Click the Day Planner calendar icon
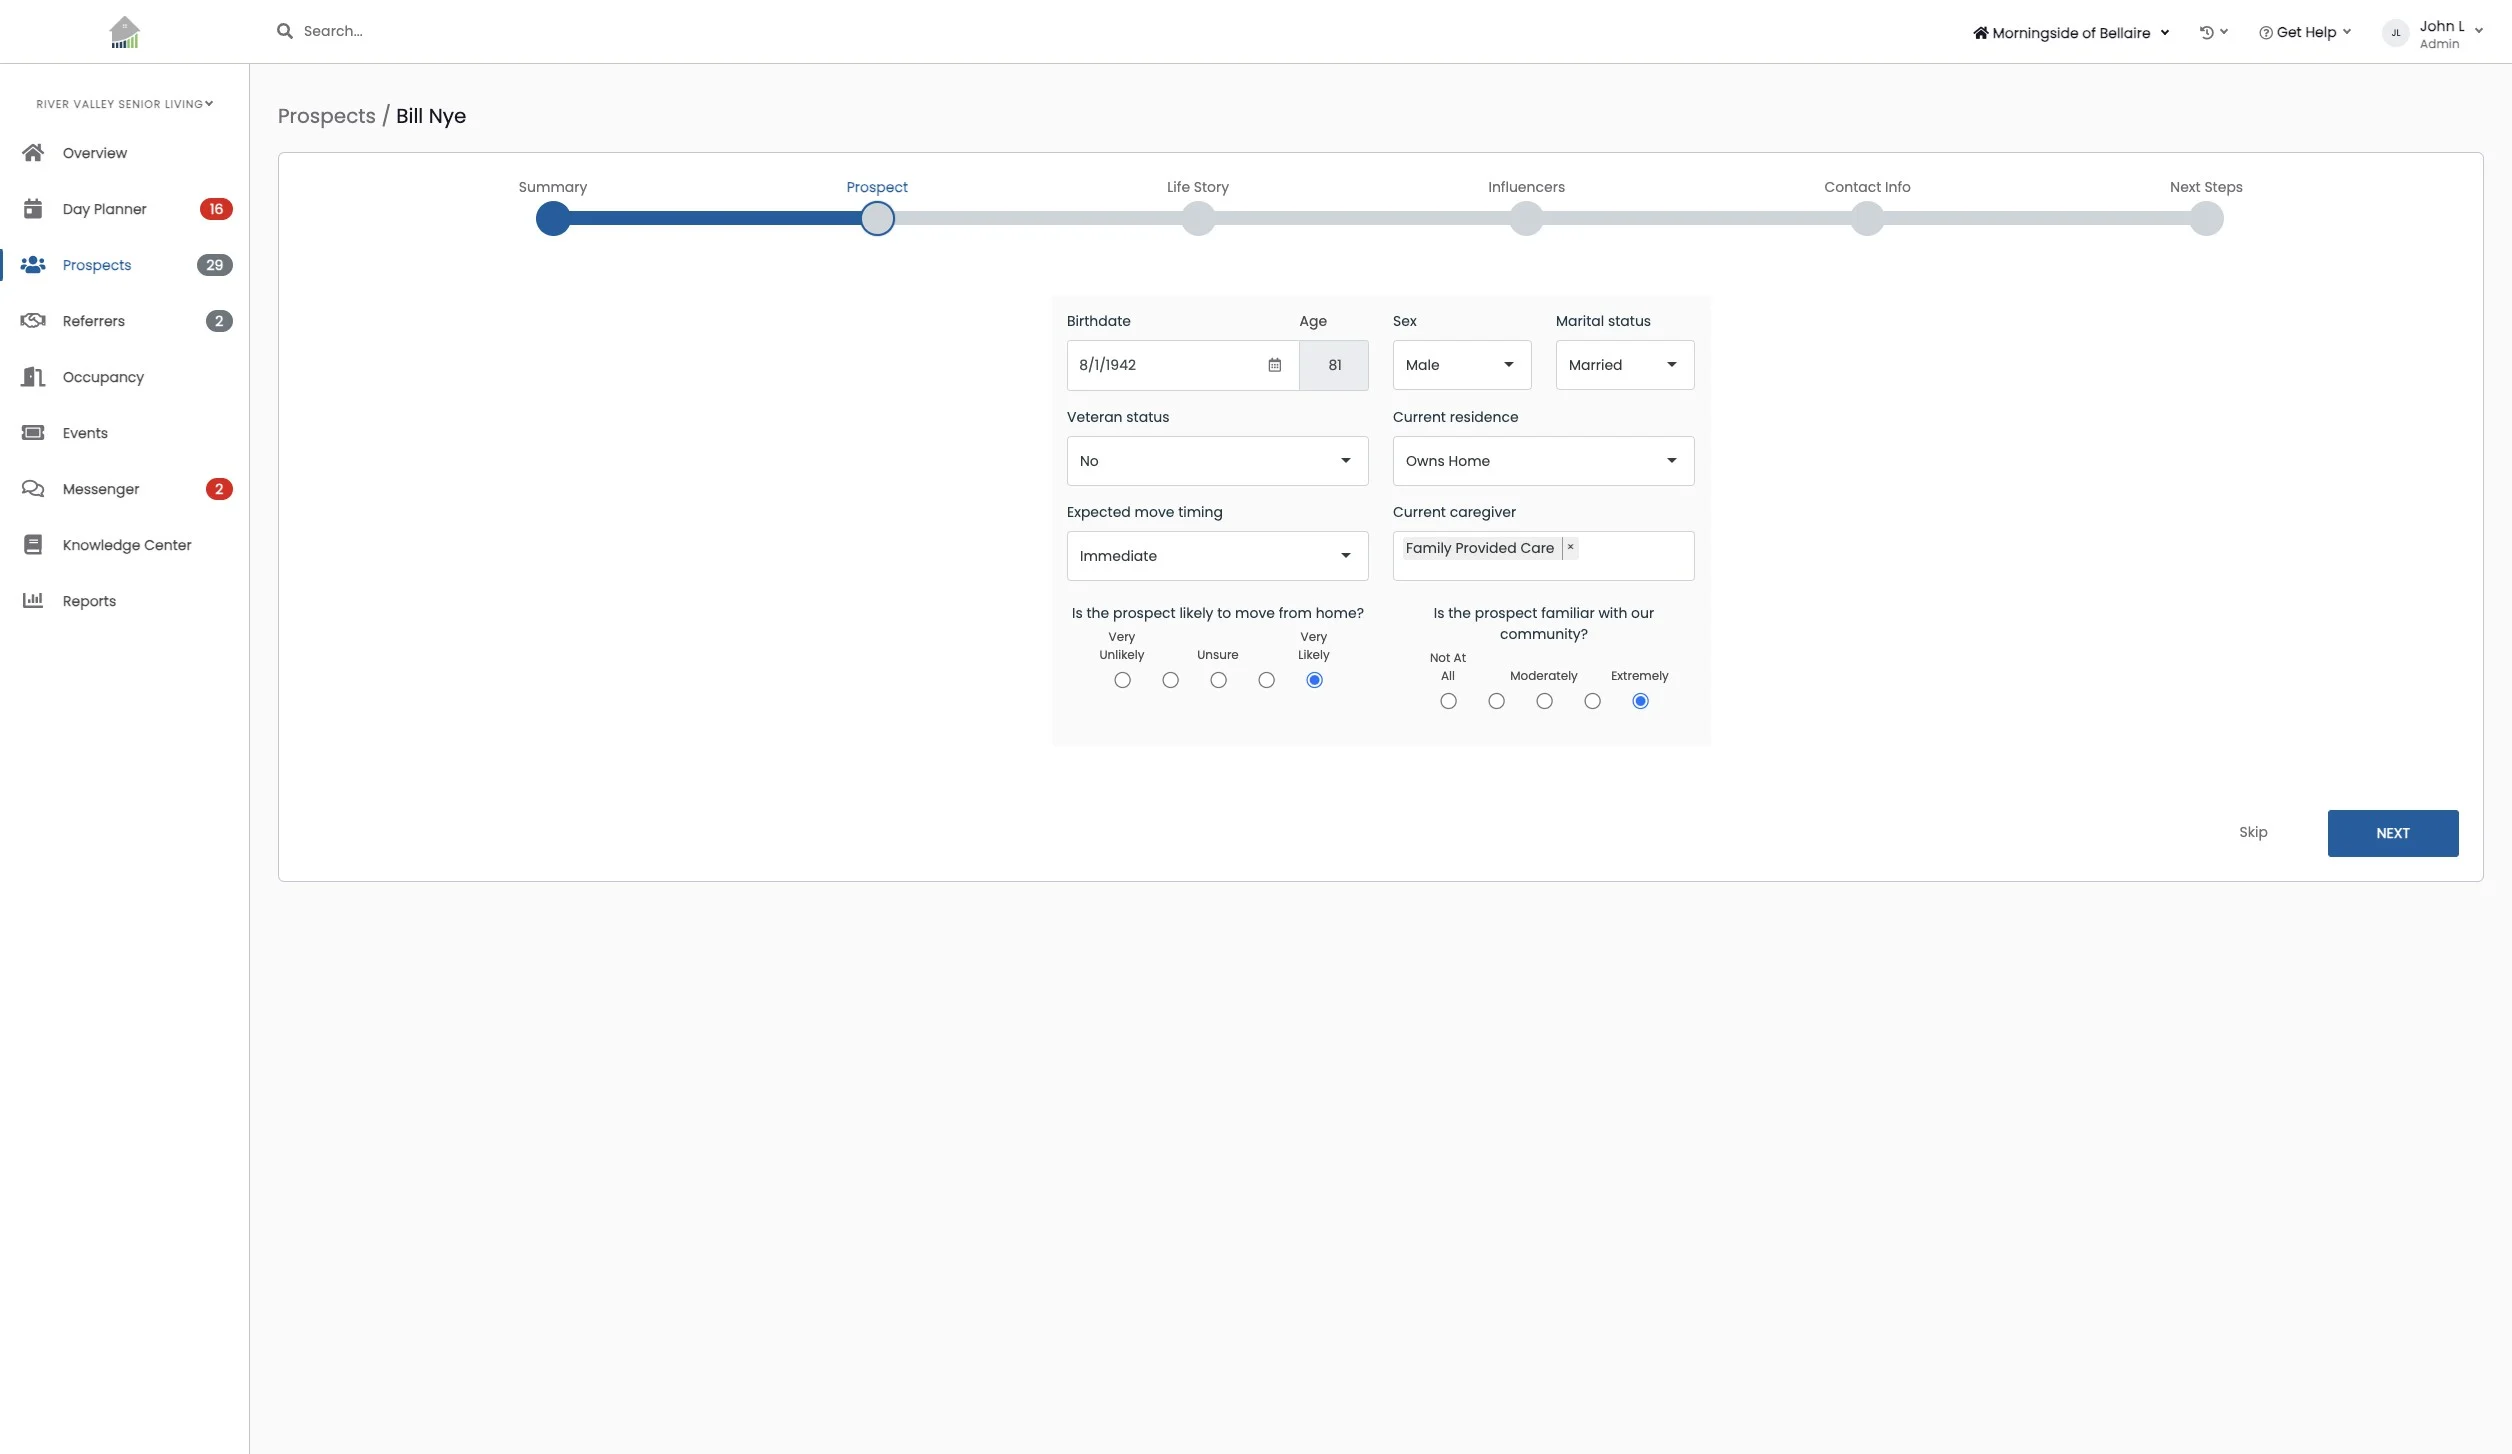Image resolution: width=2512 pixels, height=1454 pixels. [x=33, y=209]
